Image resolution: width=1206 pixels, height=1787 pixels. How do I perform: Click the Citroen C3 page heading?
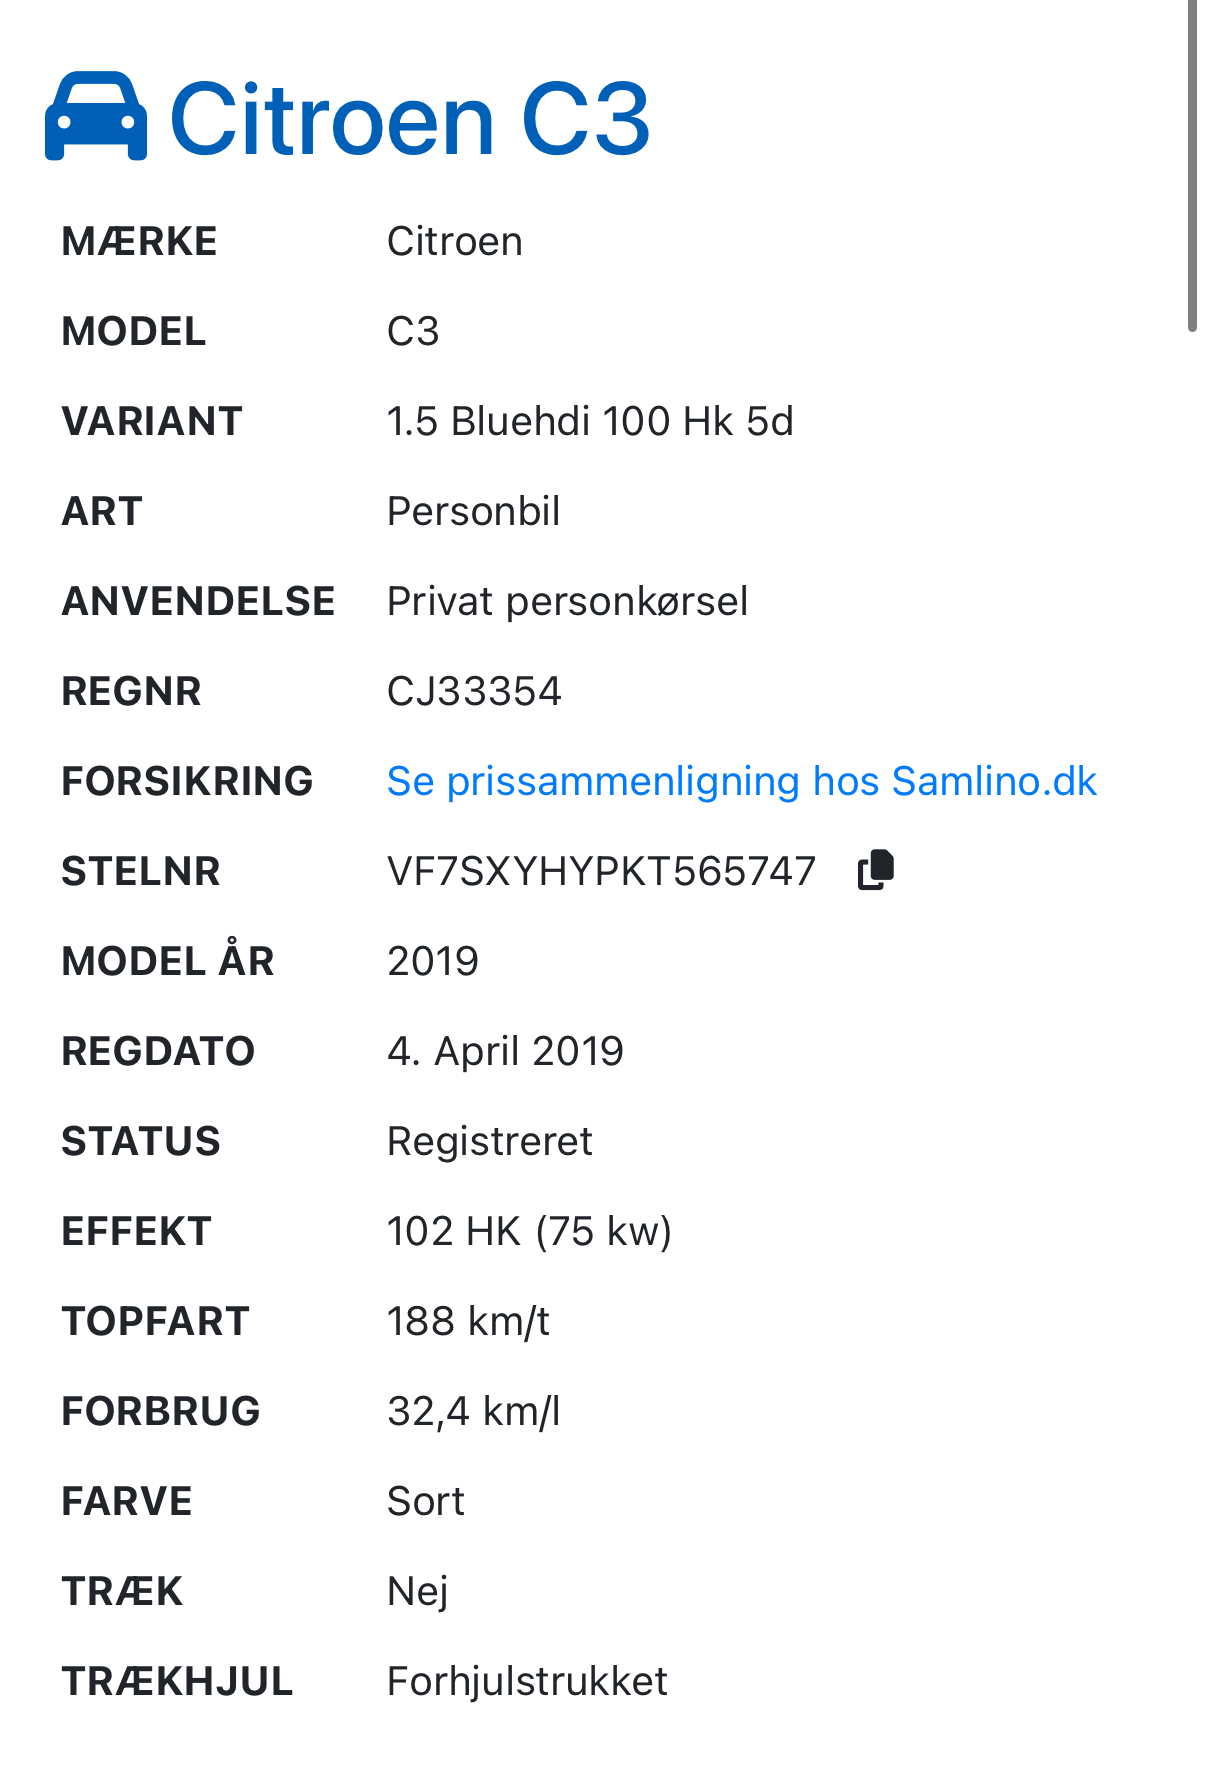(410, 120)
